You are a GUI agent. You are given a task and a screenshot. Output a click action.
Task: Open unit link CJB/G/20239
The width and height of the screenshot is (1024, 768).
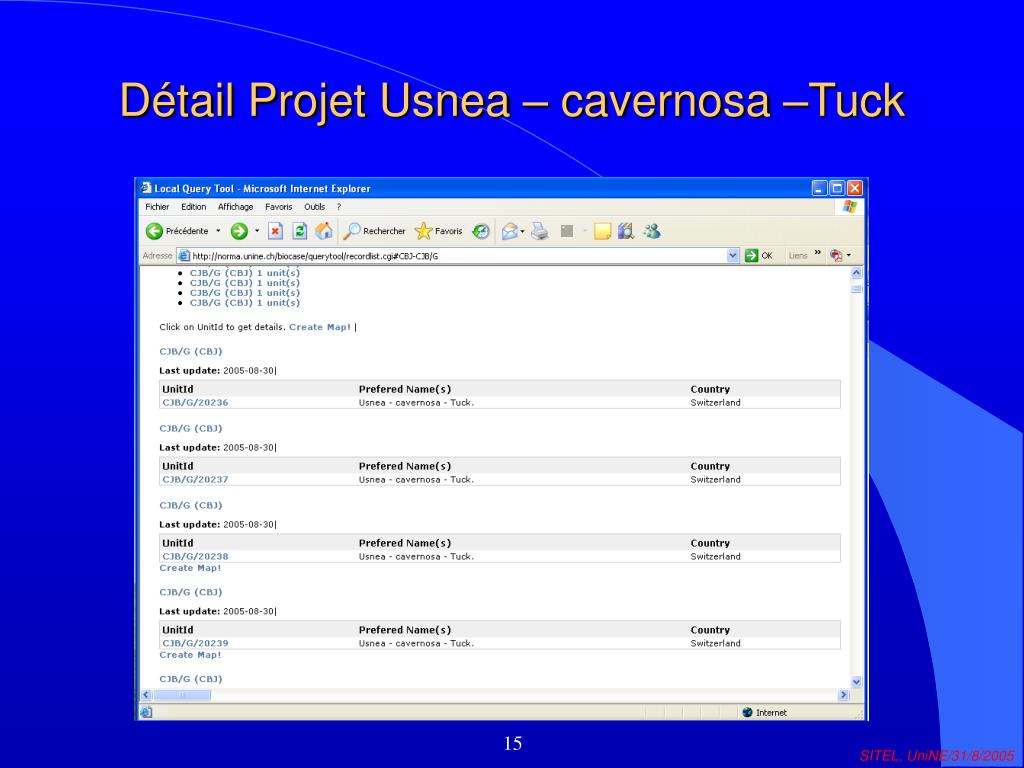(195, 644)
